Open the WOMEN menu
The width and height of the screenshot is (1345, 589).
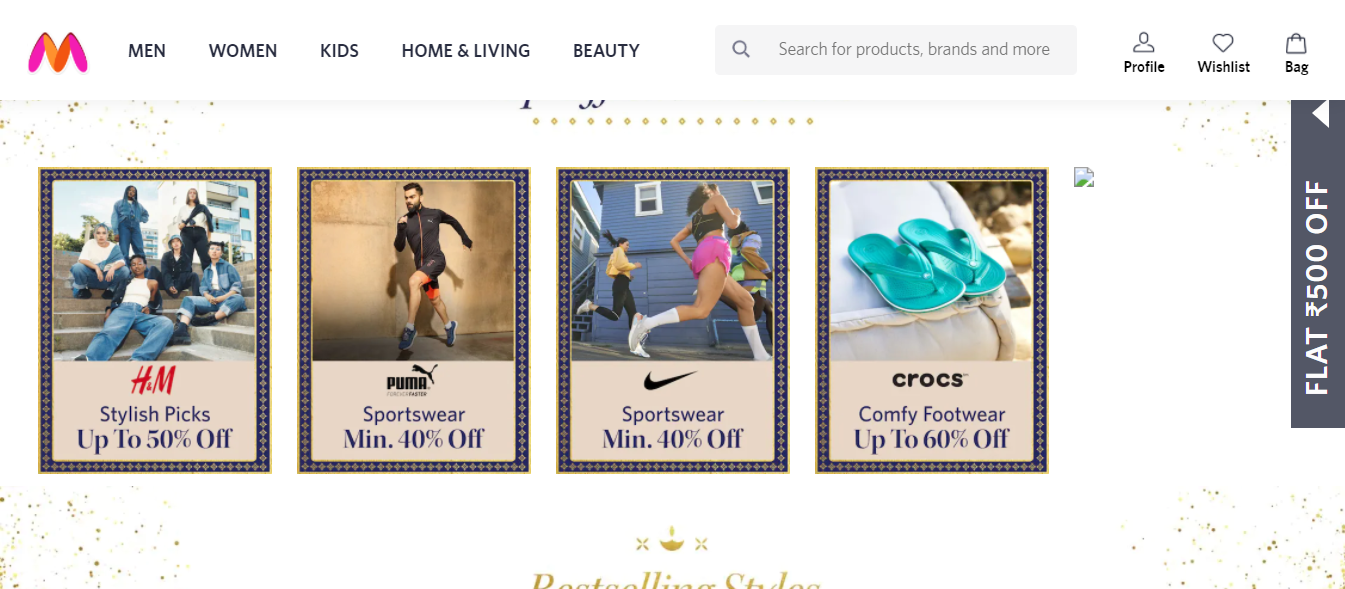(243, 50)
